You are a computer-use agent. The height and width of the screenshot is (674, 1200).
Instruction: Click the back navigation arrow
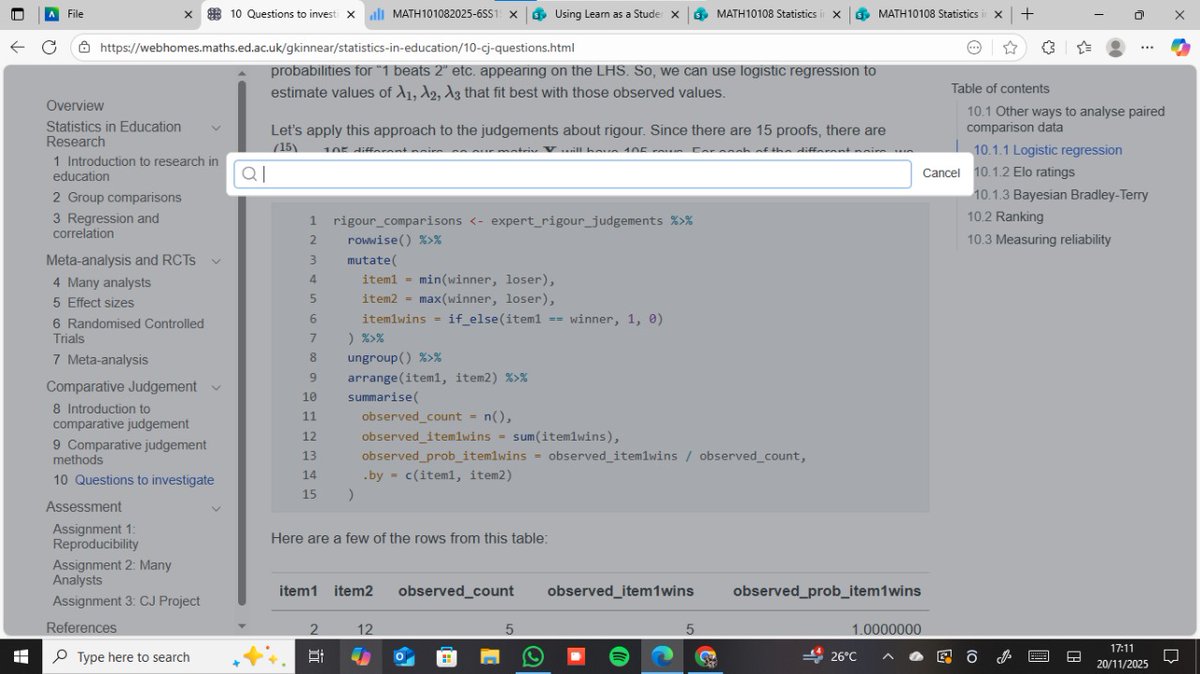coord(16,47)
